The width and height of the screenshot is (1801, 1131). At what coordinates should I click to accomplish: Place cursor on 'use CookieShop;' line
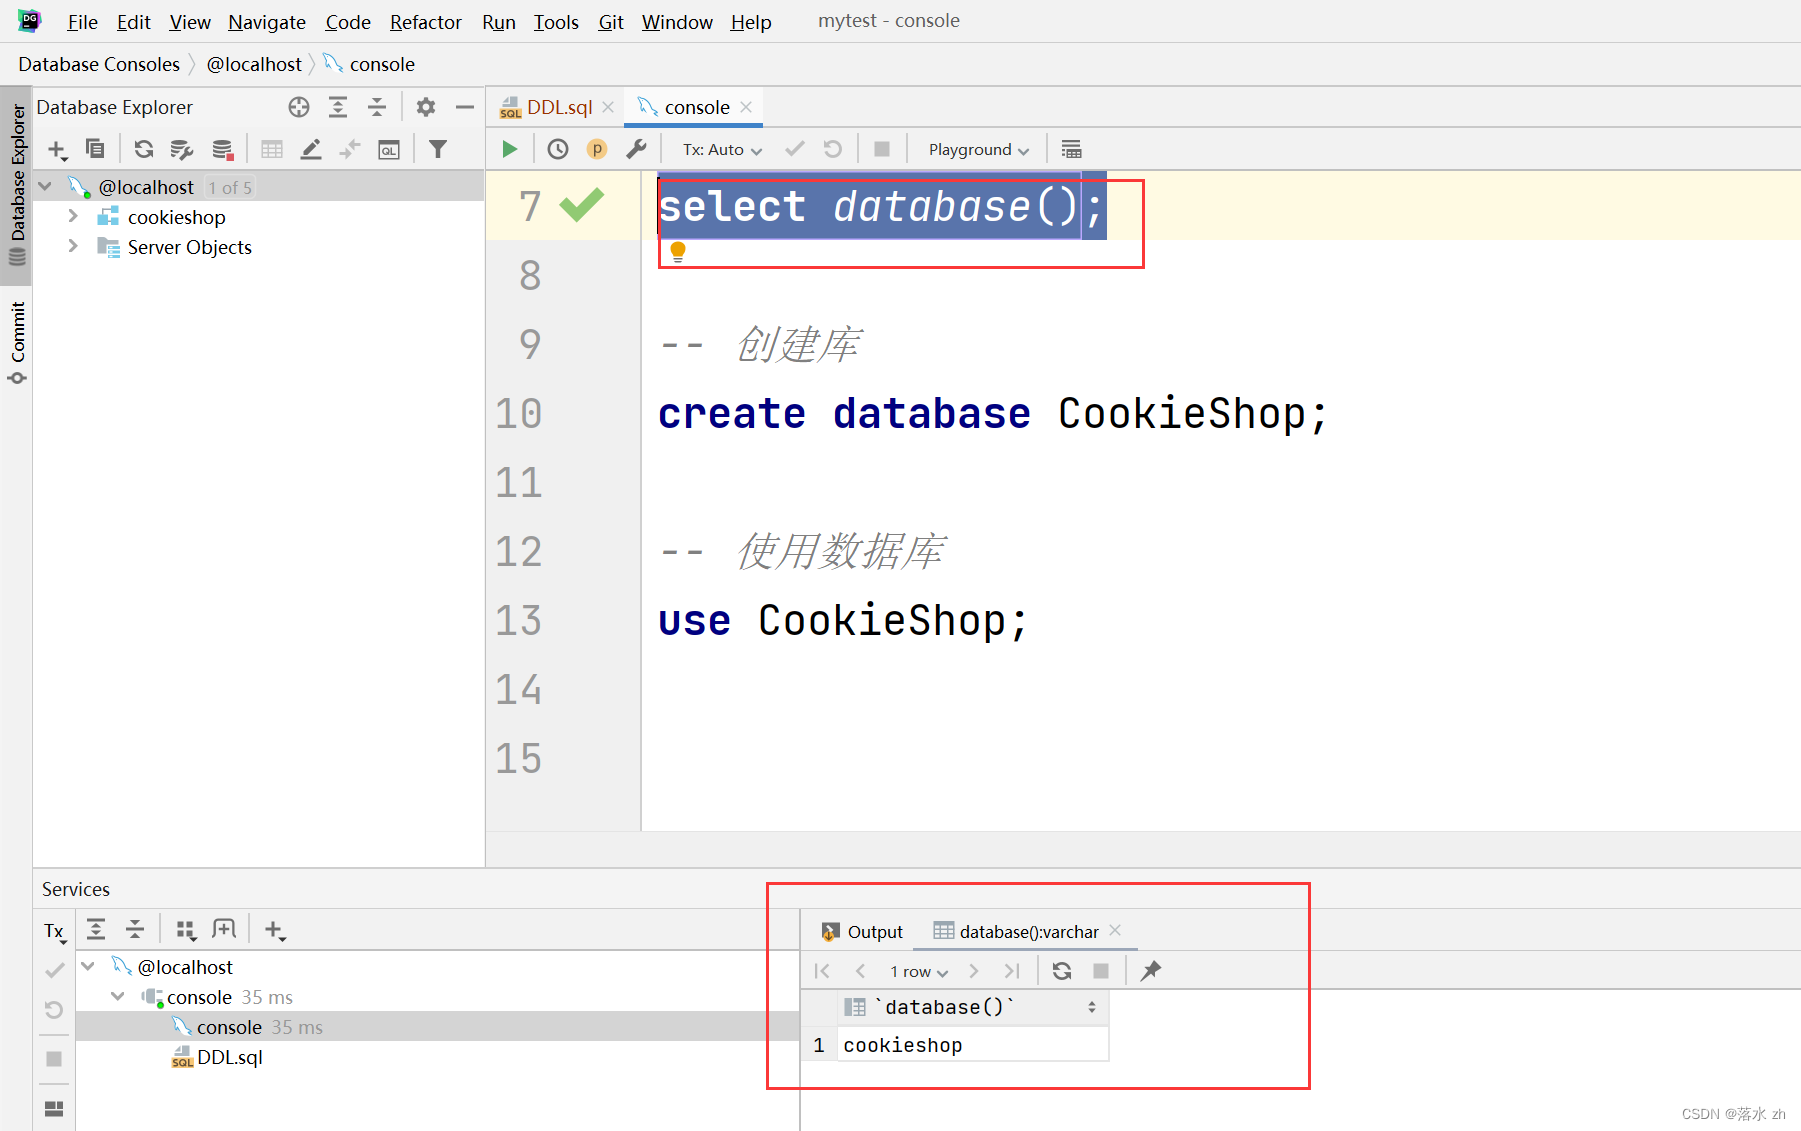click(842, 620)
